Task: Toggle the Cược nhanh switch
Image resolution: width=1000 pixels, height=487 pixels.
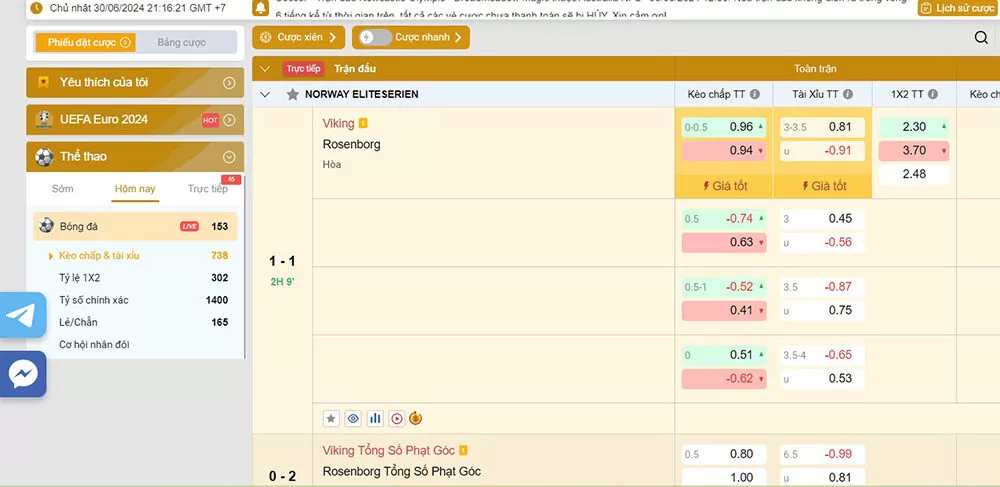Action: click(376, 38)
